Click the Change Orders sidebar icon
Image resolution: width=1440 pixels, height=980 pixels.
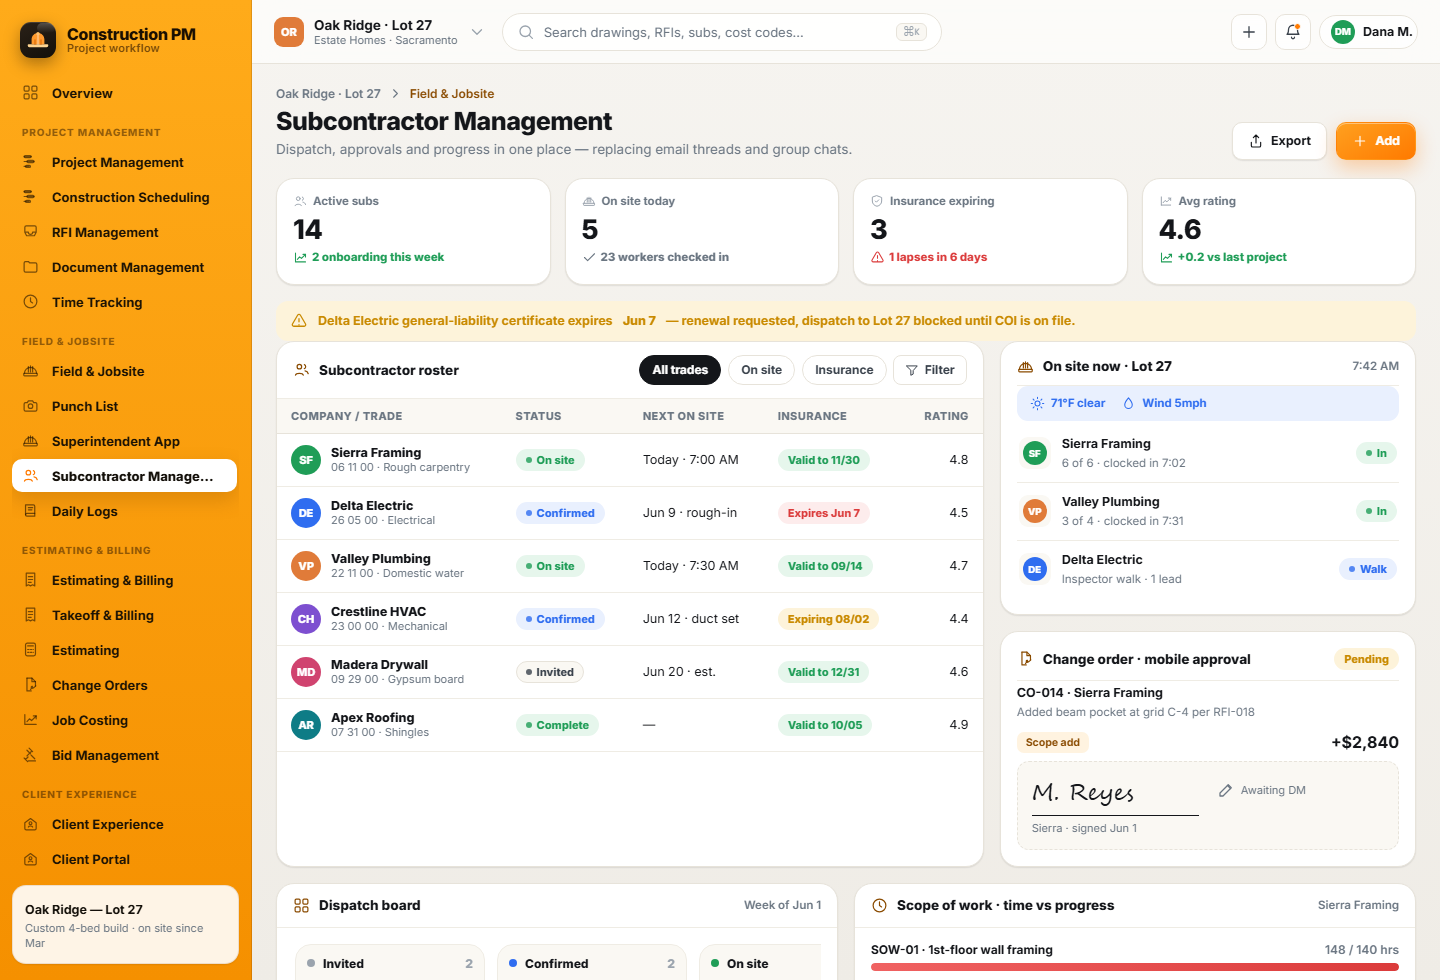pos(30,685)
